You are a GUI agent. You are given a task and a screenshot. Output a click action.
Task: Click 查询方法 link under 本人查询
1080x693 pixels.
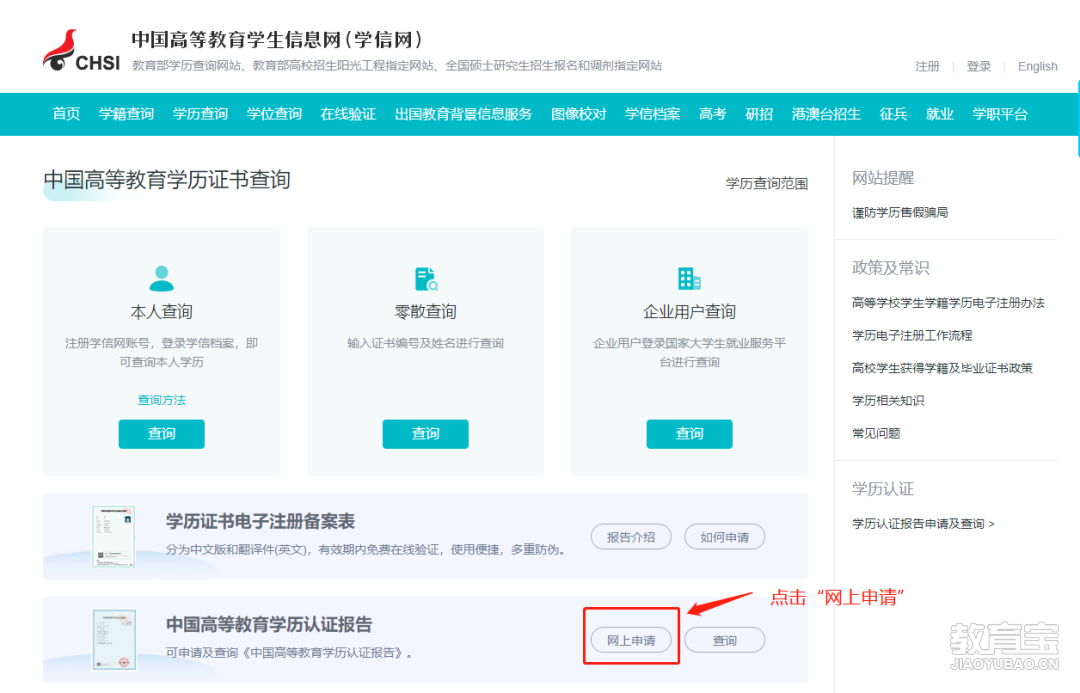pyautogui.click(x=161, y=400)
